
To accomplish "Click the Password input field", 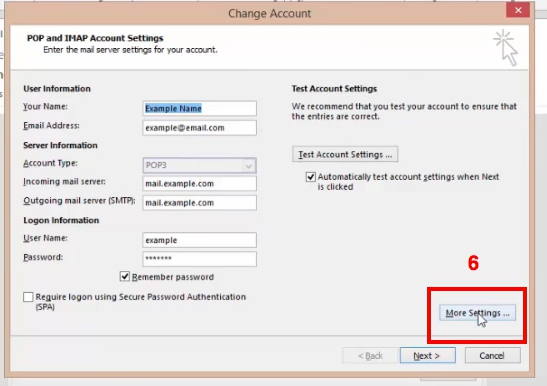I will tap(200, 259).
